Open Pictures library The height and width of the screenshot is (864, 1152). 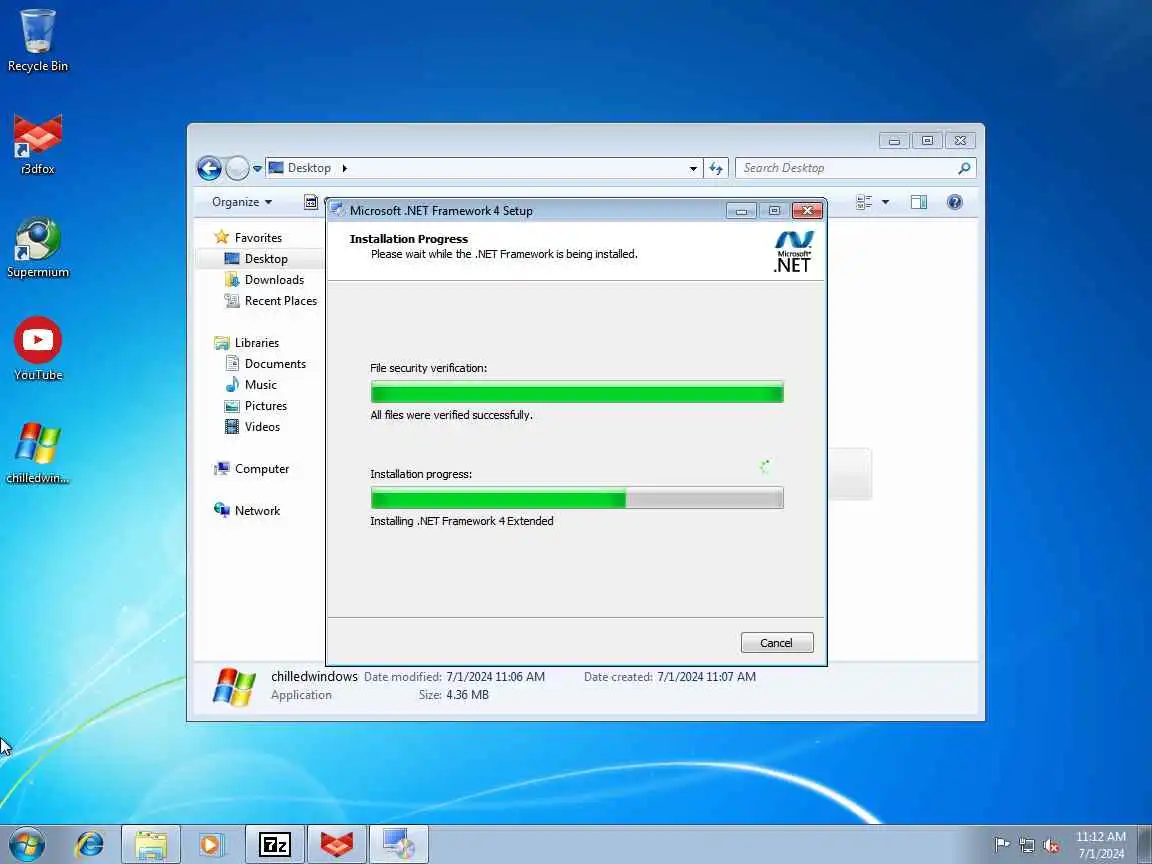256,406
